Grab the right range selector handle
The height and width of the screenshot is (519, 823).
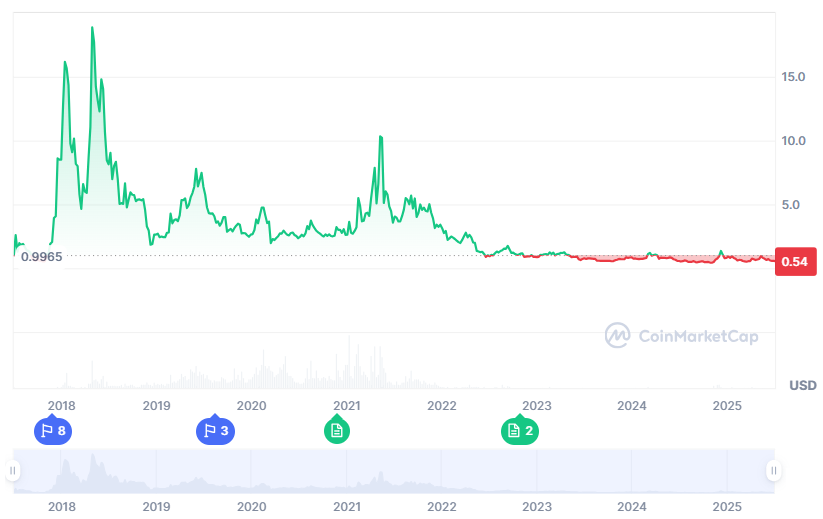click(x=773, y=470)
